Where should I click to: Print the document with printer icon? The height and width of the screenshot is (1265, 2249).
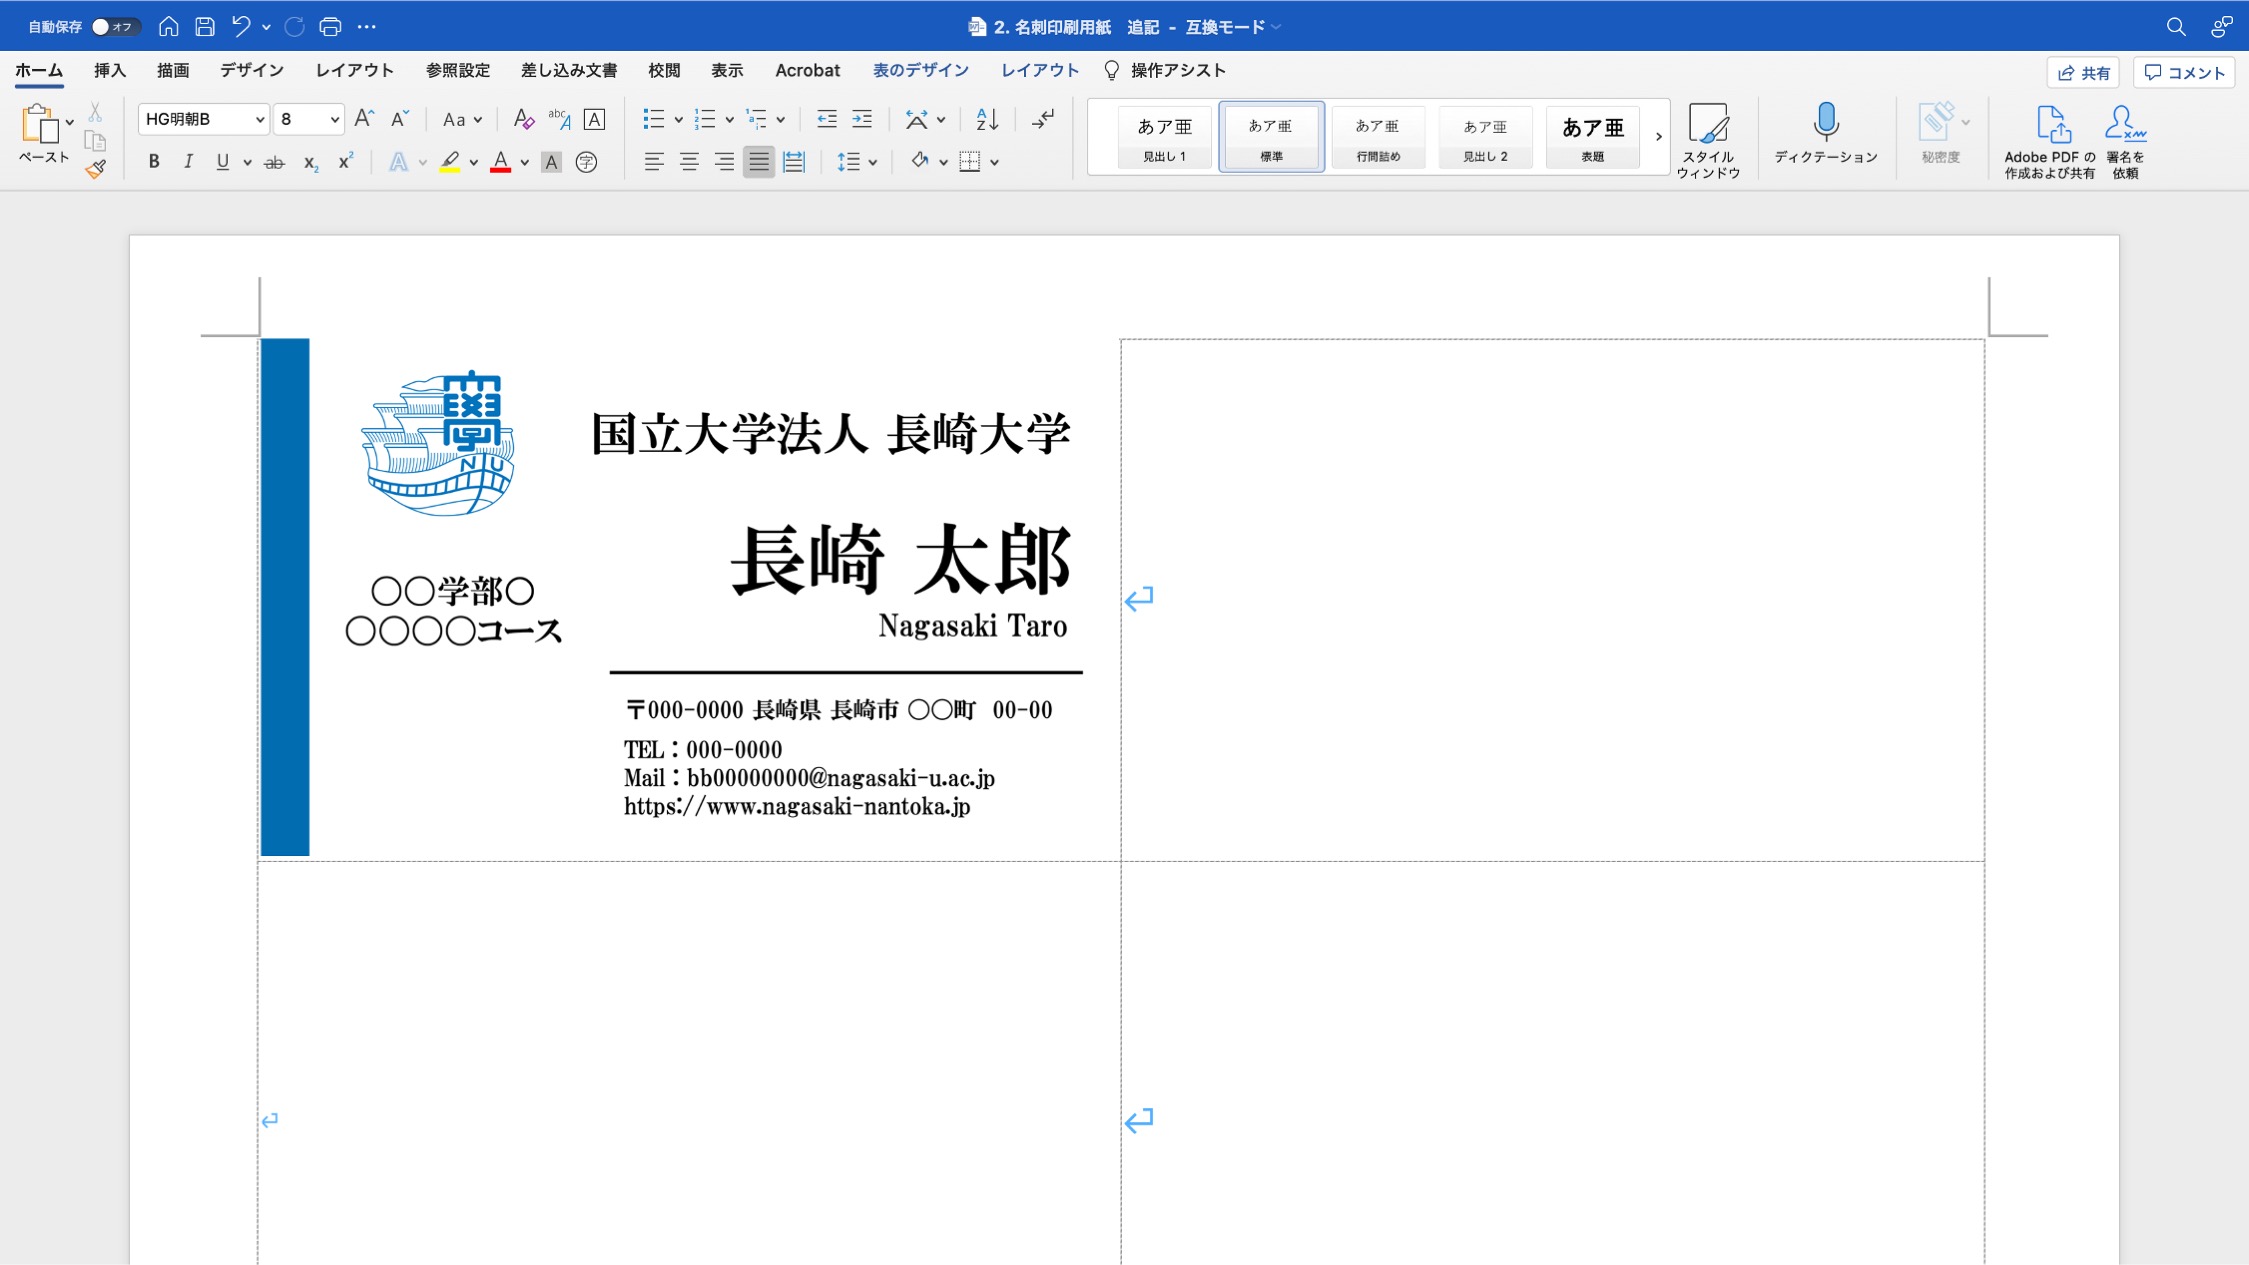point(330,27)
